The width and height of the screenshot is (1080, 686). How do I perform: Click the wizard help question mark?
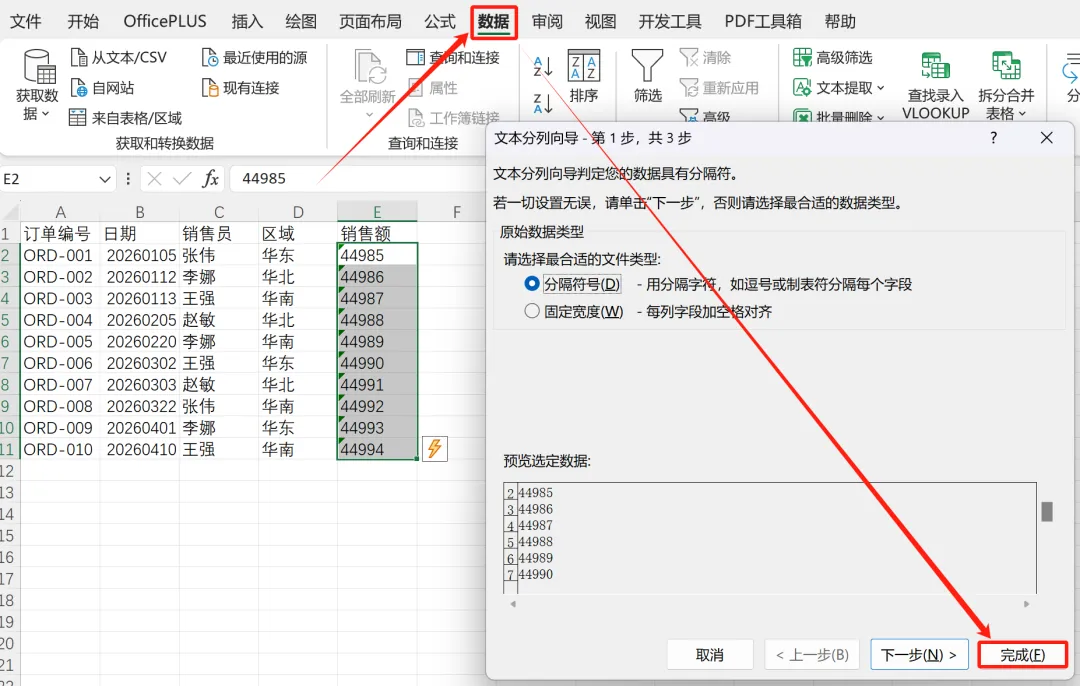[x=993, y=138]
